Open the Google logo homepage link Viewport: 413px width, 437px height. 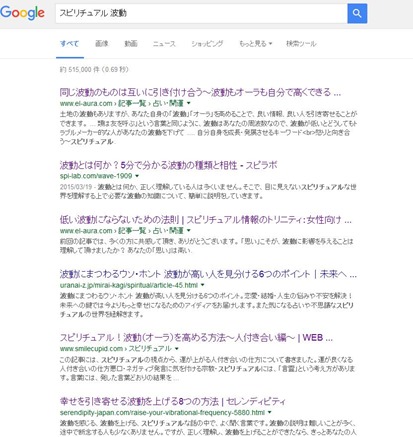point(22,13)
